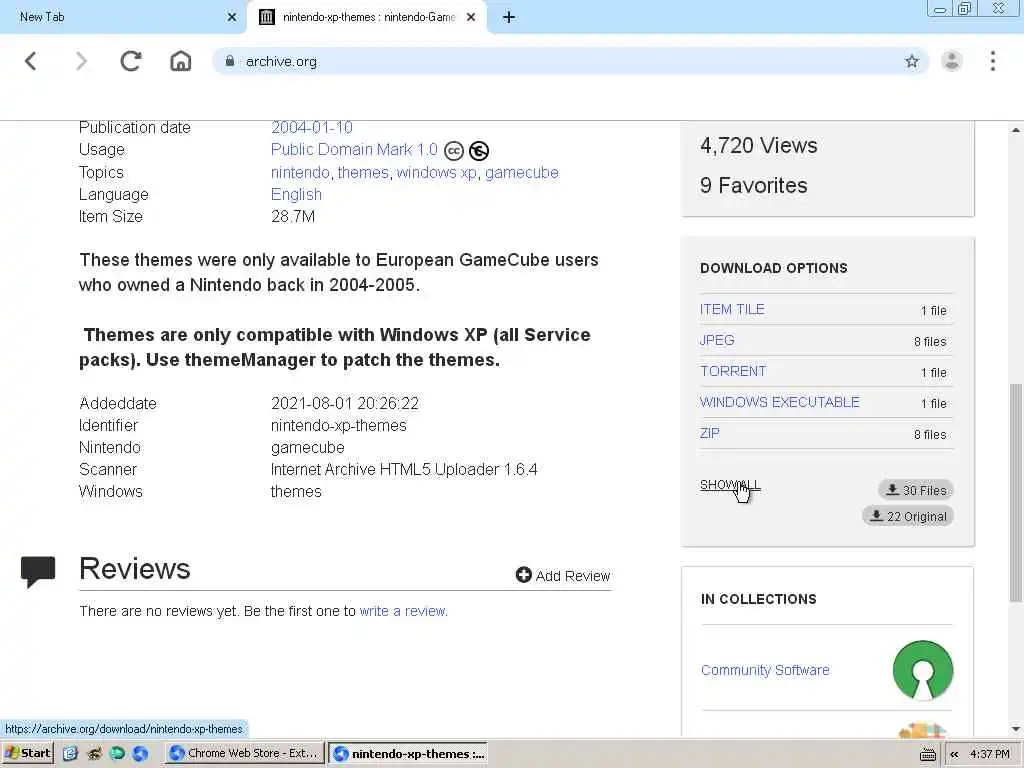Download the WINDOWS EXECUTABLE file
The height and width of the screenshot is (768, 1024).
pyautogui.click(x=779, y=402)
